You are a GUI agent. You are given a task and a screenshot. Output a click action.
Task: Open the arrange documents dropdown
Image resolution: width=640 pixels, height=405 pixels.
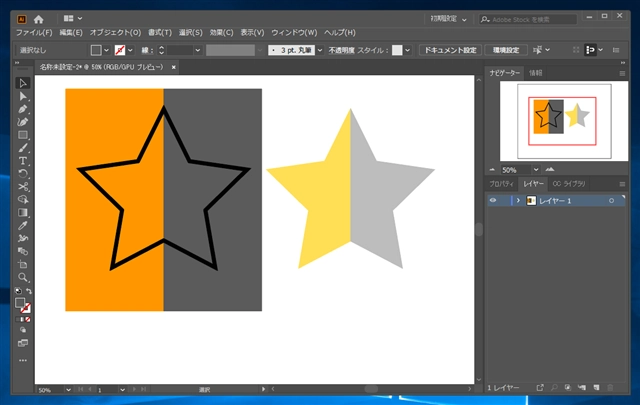point(73,18)
